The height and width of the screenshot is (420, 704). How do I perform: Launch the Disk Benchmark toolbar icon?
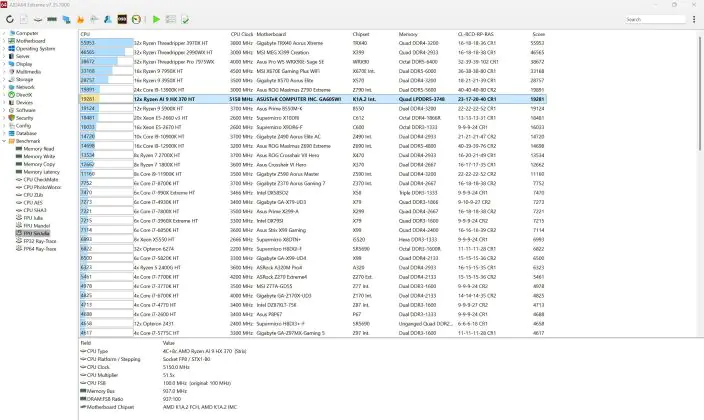38,19
